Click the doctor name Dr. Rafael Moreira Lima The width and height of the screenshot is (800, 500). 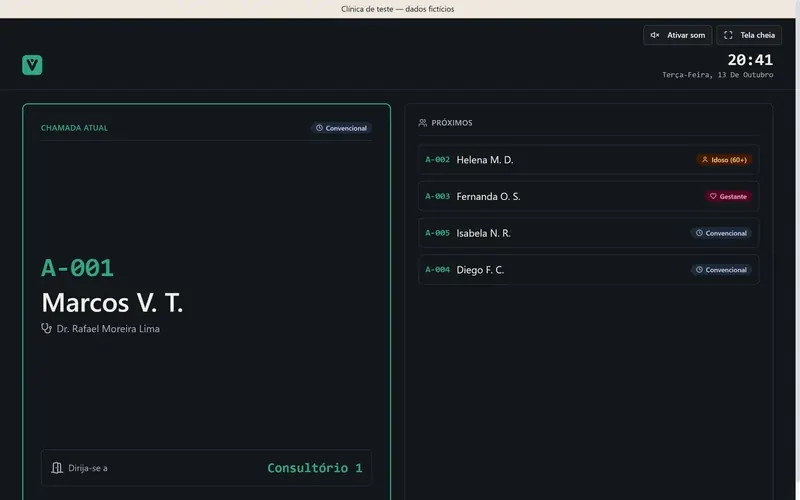pyautogui.click(x=108, y=329)
